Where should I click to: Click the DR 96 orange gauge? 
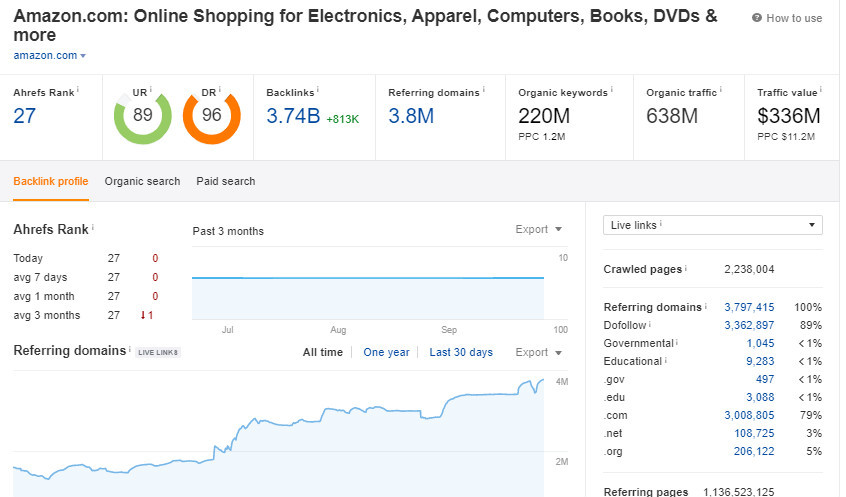(212, 116)
